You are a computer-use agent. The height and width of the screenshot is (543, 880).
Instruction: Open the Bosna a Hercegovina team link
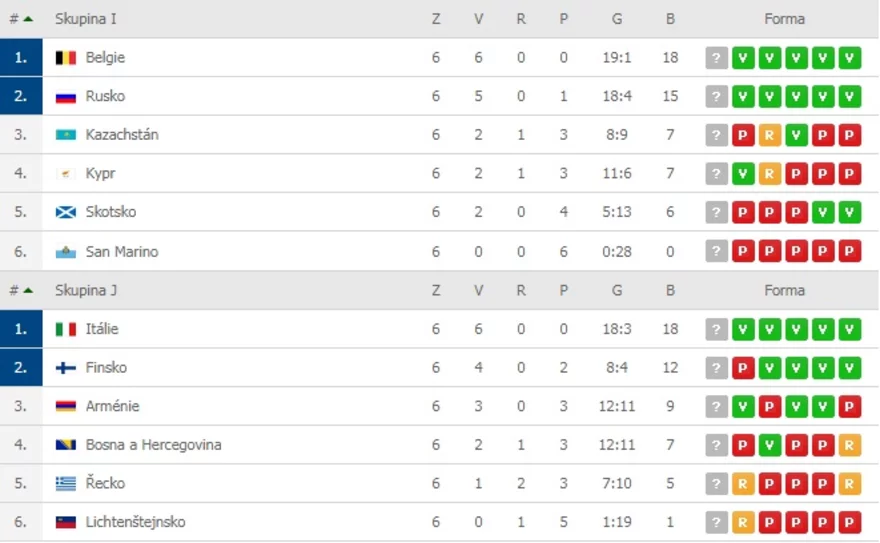(x=153, y=445)
